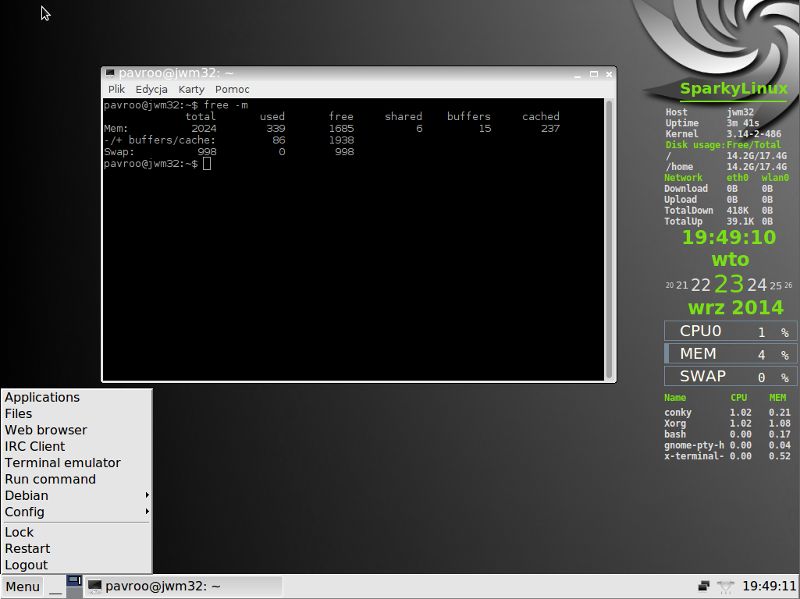The width and height of the screenshot is (800, 599).
Task: Expand the Debian submenu
Action: [x=25, y=495]
